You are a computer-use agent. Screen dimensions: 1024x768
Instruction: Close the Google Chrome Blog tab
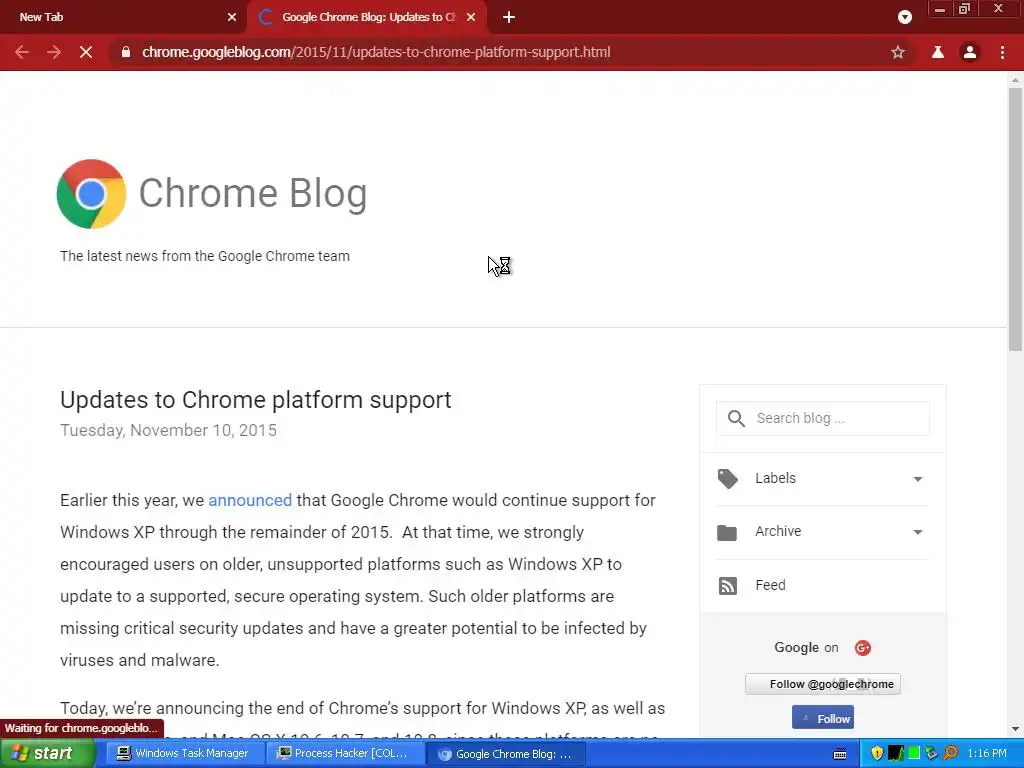pos(471,17)
